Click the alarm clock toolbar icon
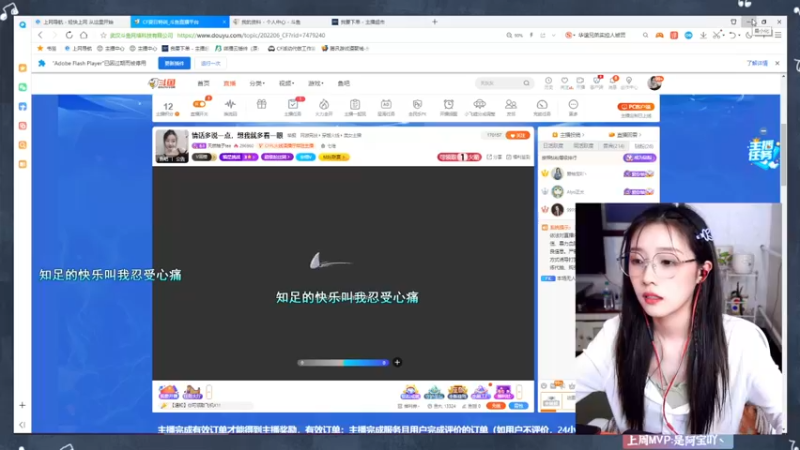The width and height of the screenshot is (800, 450). pos(448,104)
